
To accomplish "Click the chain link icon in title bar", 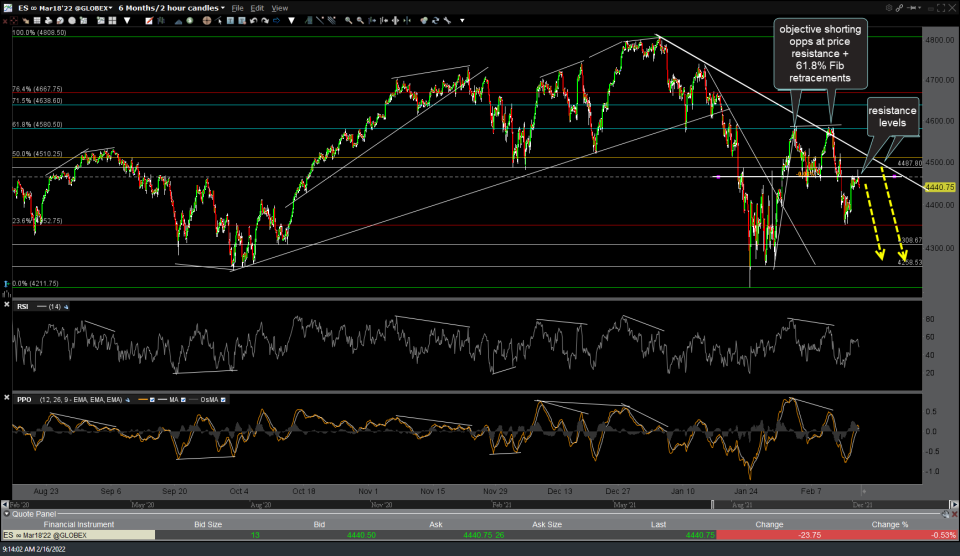I will (899, 7).
